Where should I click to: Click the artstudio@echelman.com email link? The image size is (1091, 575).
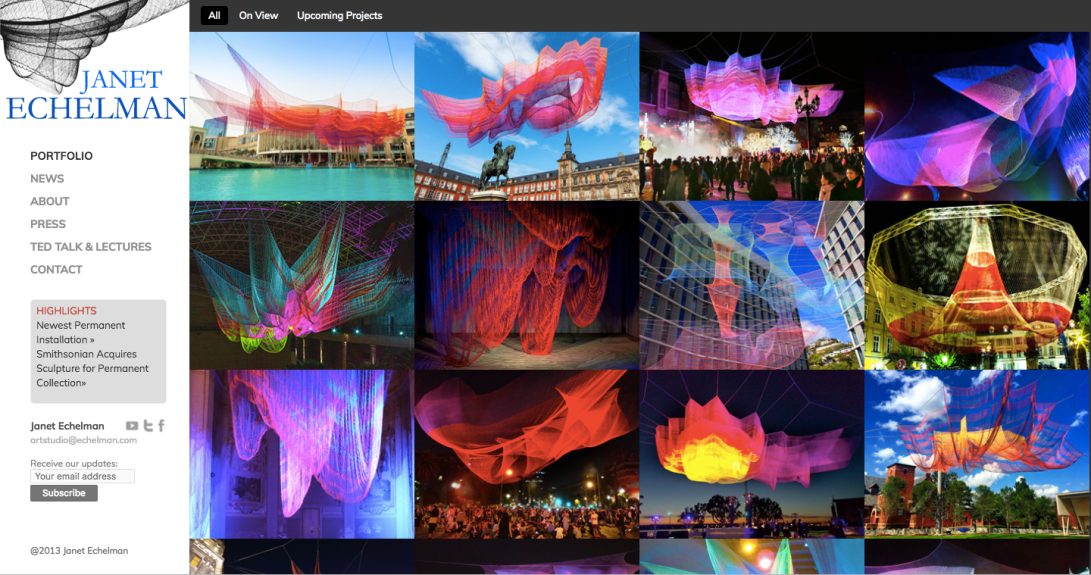[83, 440]
